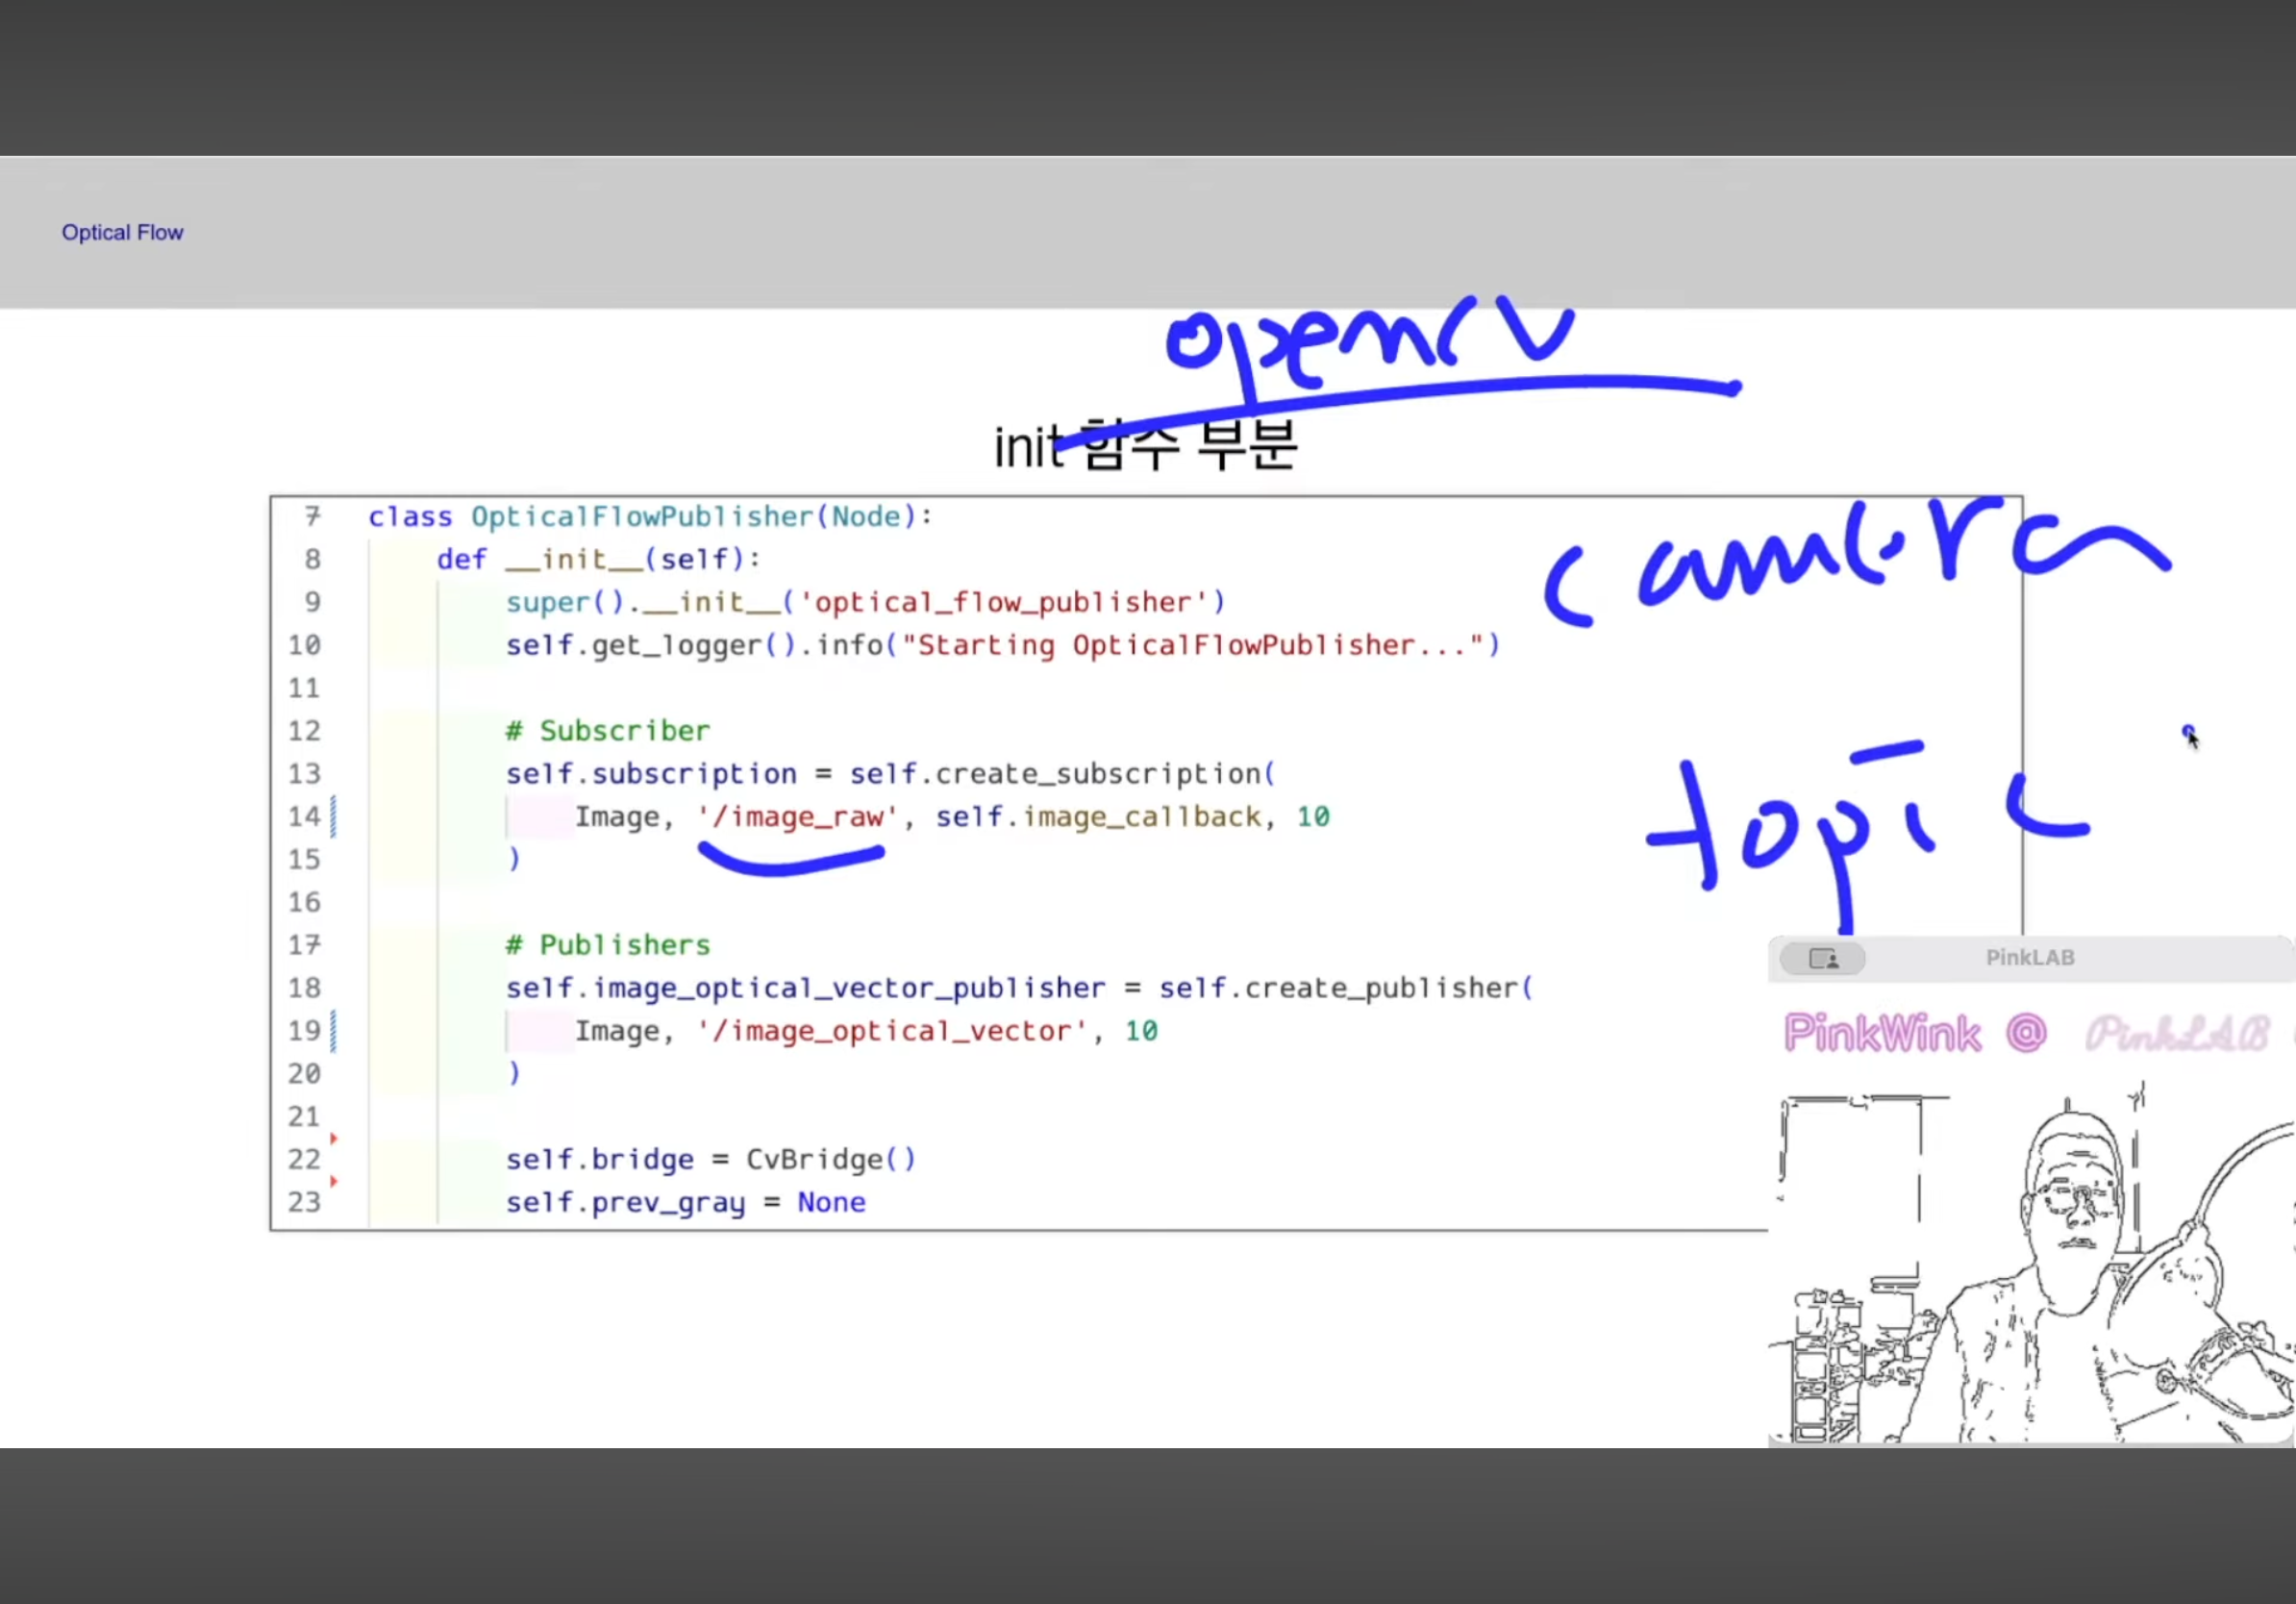The width and height of the screenshot is (2296, 1604).
Task: Click the '/image_raw' topic string
Action: coord(797,817)
